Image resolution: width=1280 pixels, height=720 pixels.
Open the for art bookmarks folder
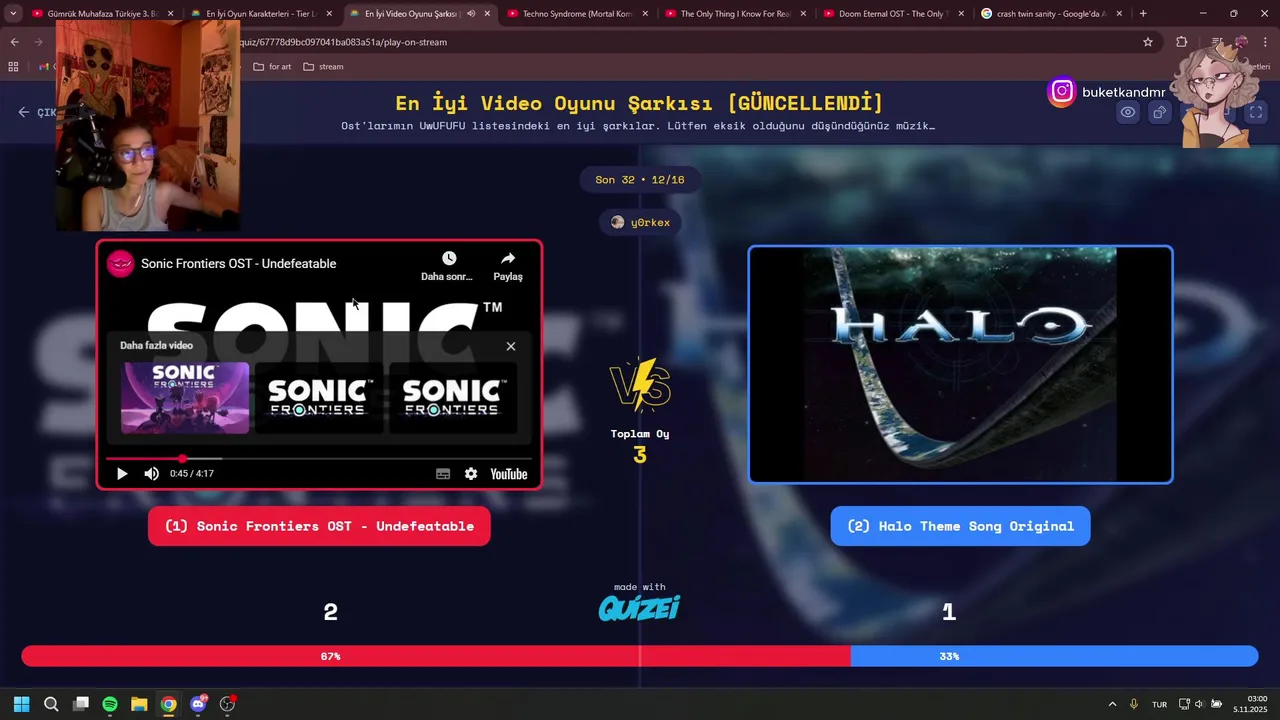pyautogui.click(x=272, y=67)
